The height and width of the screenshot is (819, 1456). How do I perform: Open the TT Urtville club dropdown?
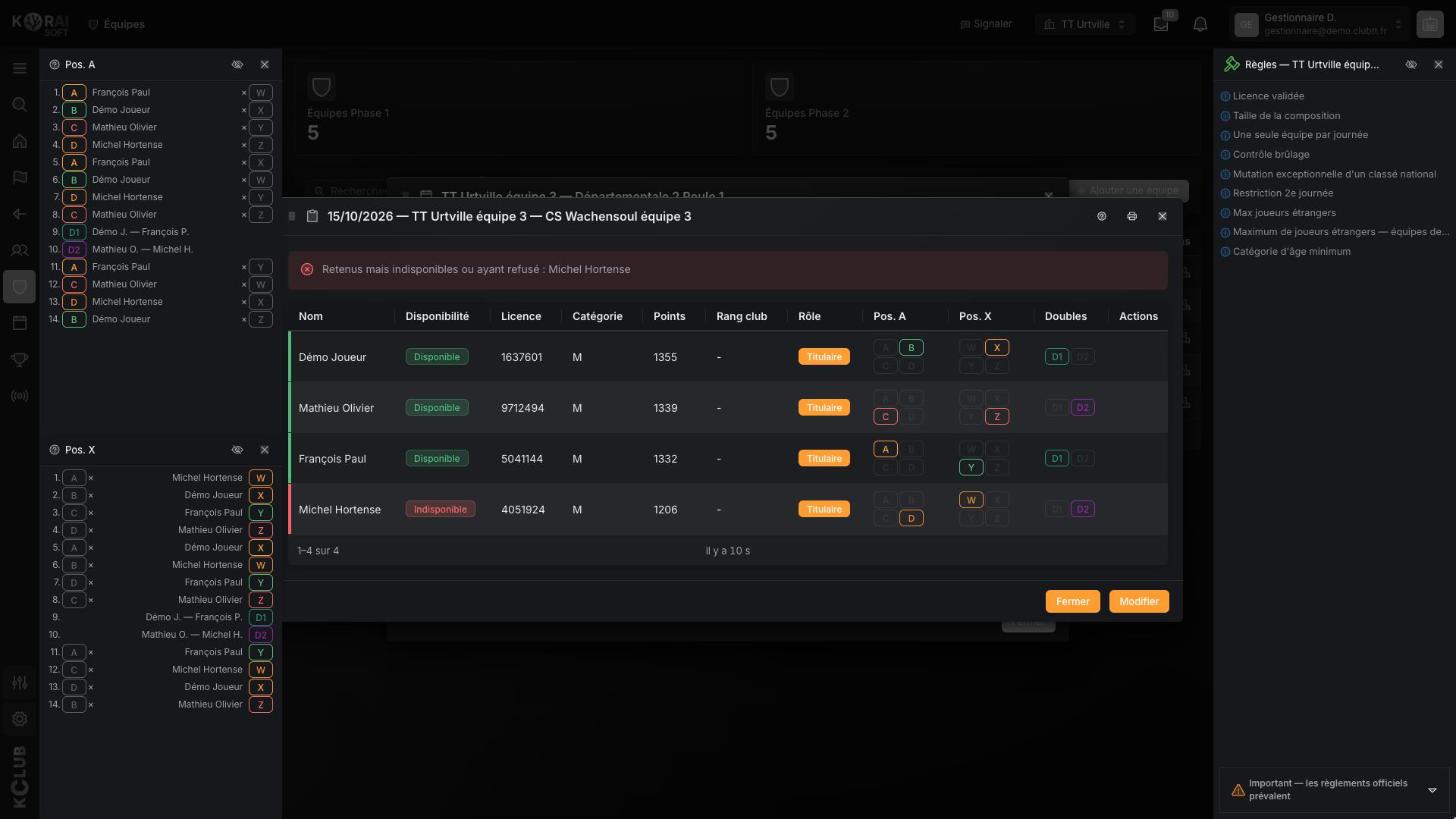[1085, 24]
